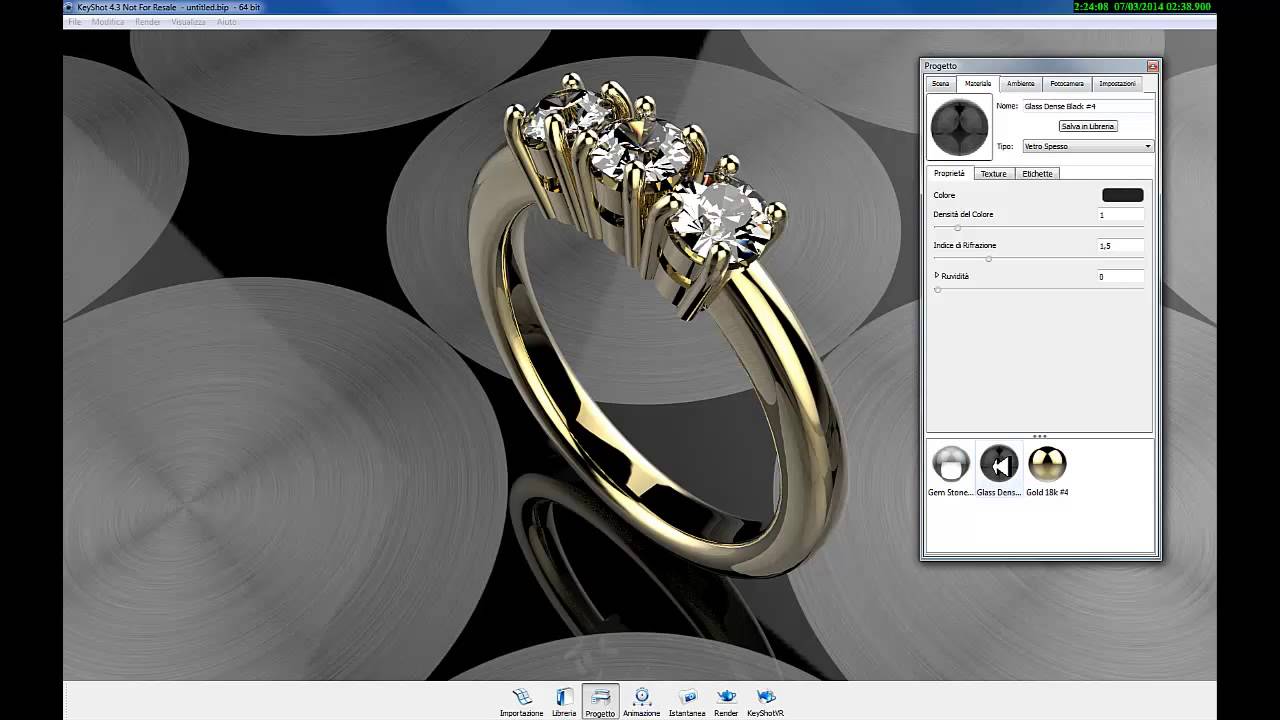
Task: Switch to the Scena tab
Action: [x=940, y=84]
